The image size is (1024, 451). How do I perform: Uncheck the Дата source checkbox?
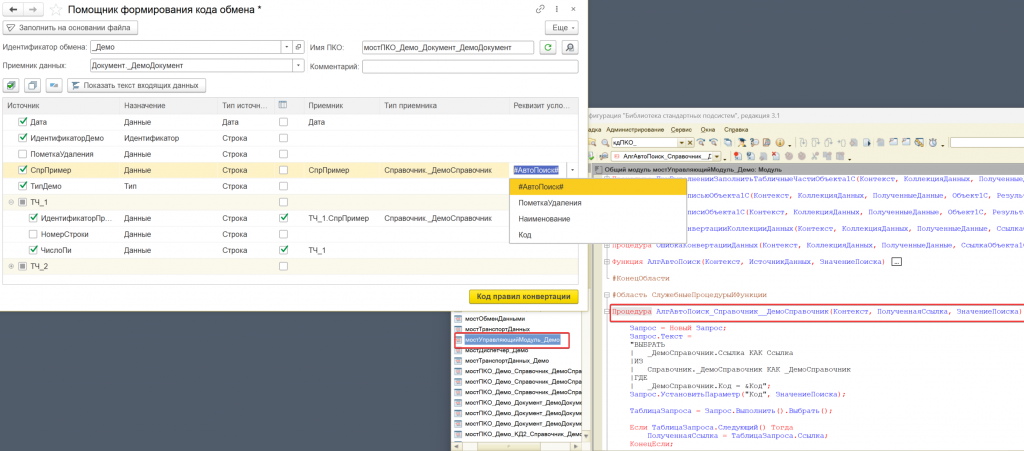pos(23,122)
